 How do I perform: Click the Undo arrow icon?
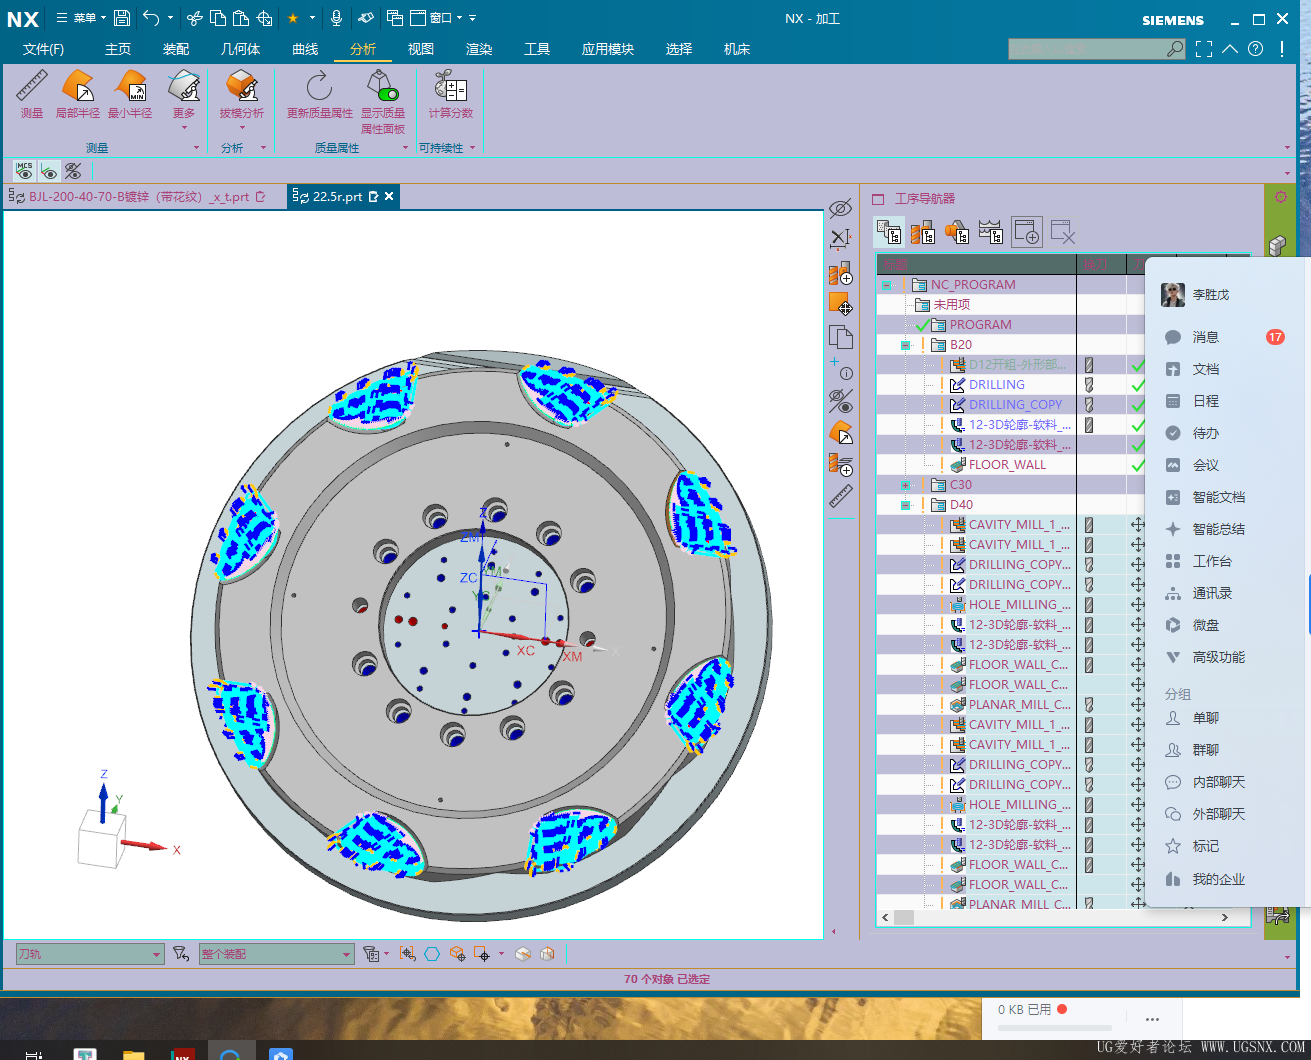[151, 18]
